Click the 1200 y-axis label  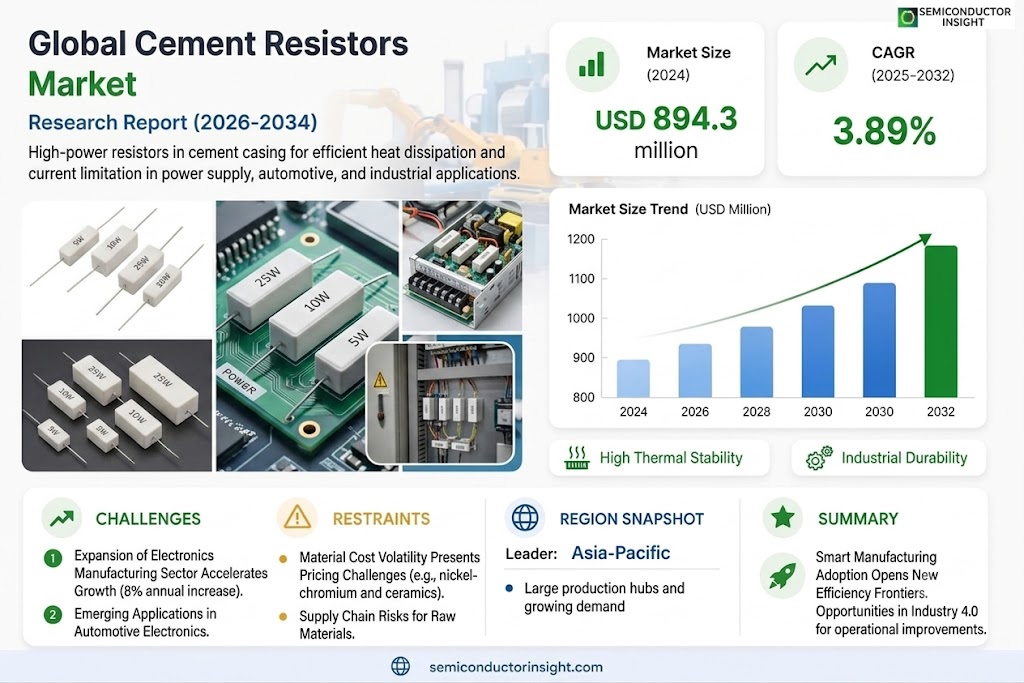[x=581, y=239]
